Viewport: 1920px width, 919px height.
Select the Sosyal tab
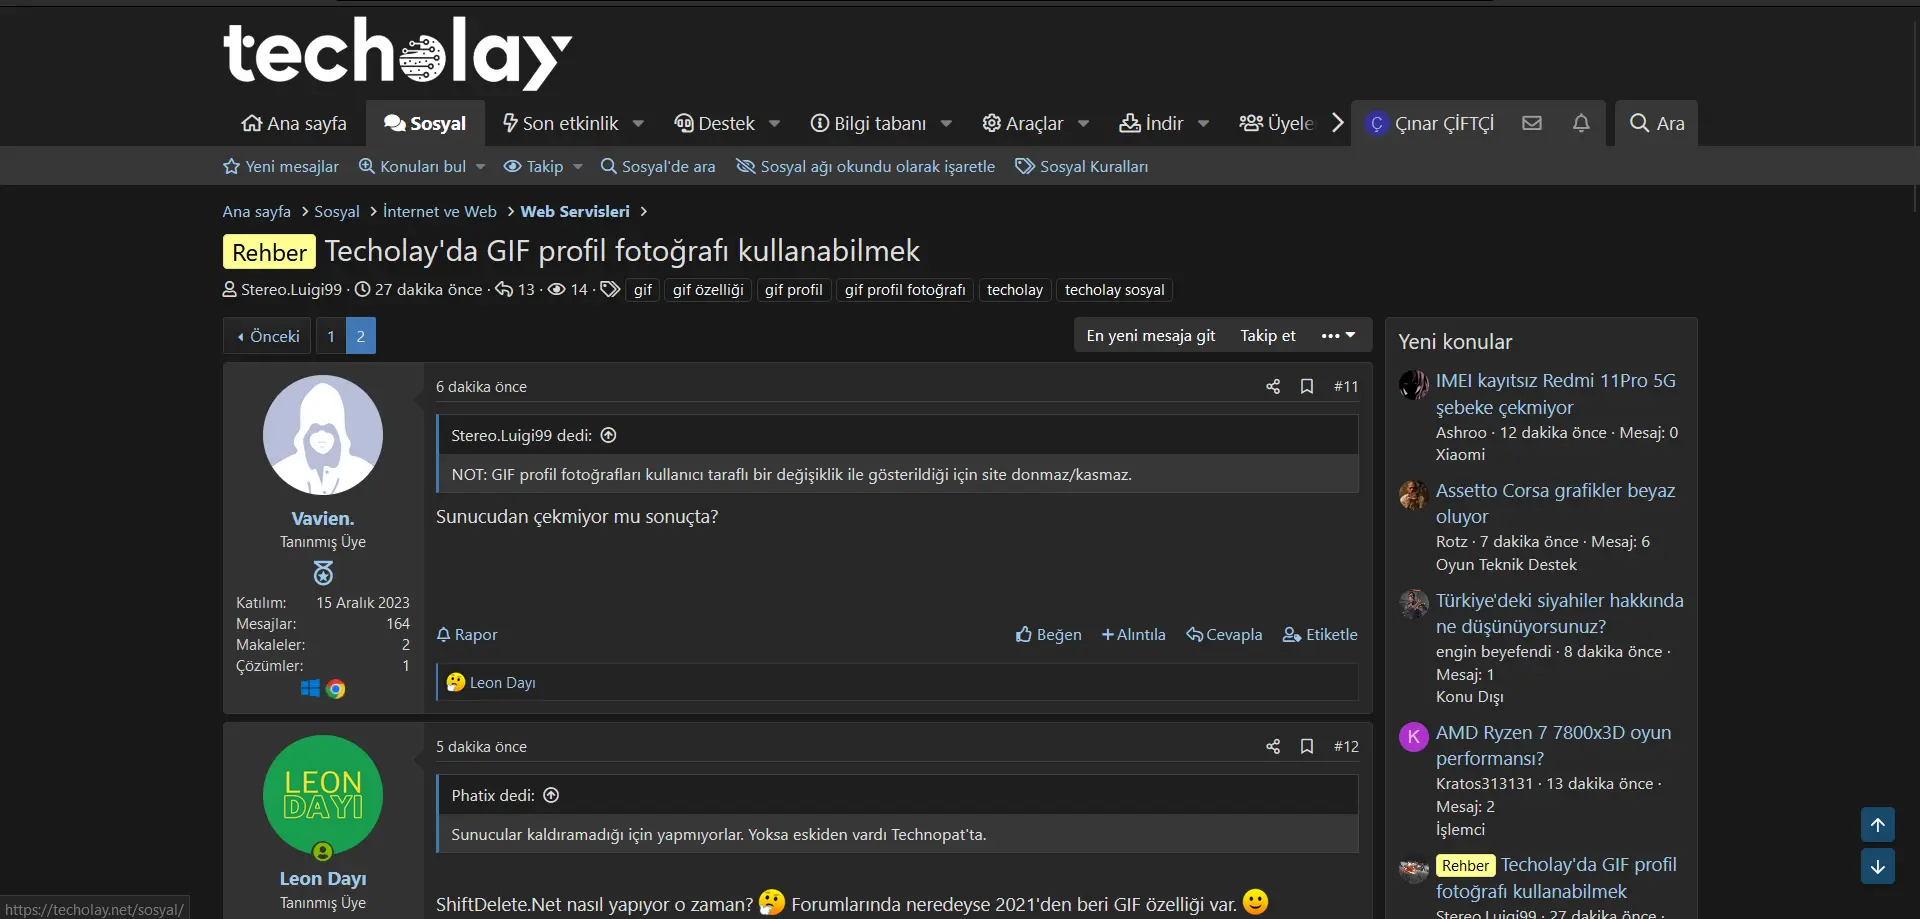click(425, 123)
